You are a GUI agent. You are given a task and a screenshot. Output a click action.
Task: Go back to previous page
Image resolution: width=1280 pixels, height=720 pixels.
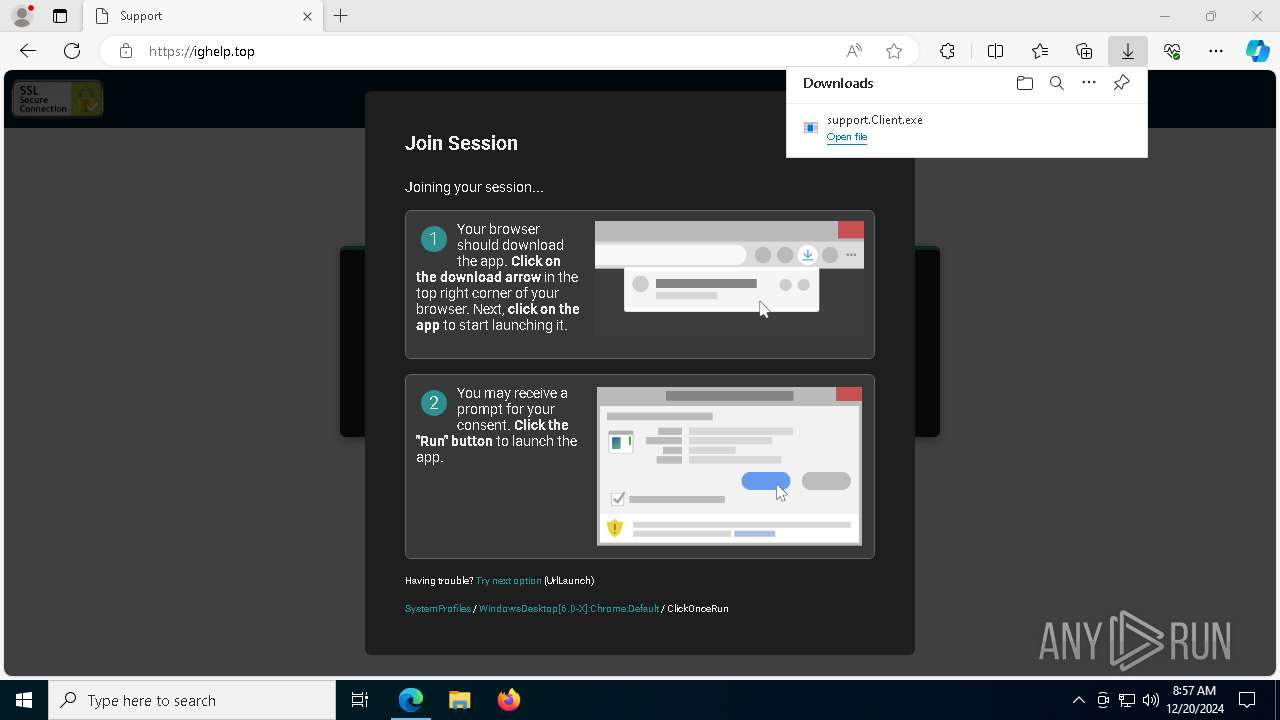point(28,51)
